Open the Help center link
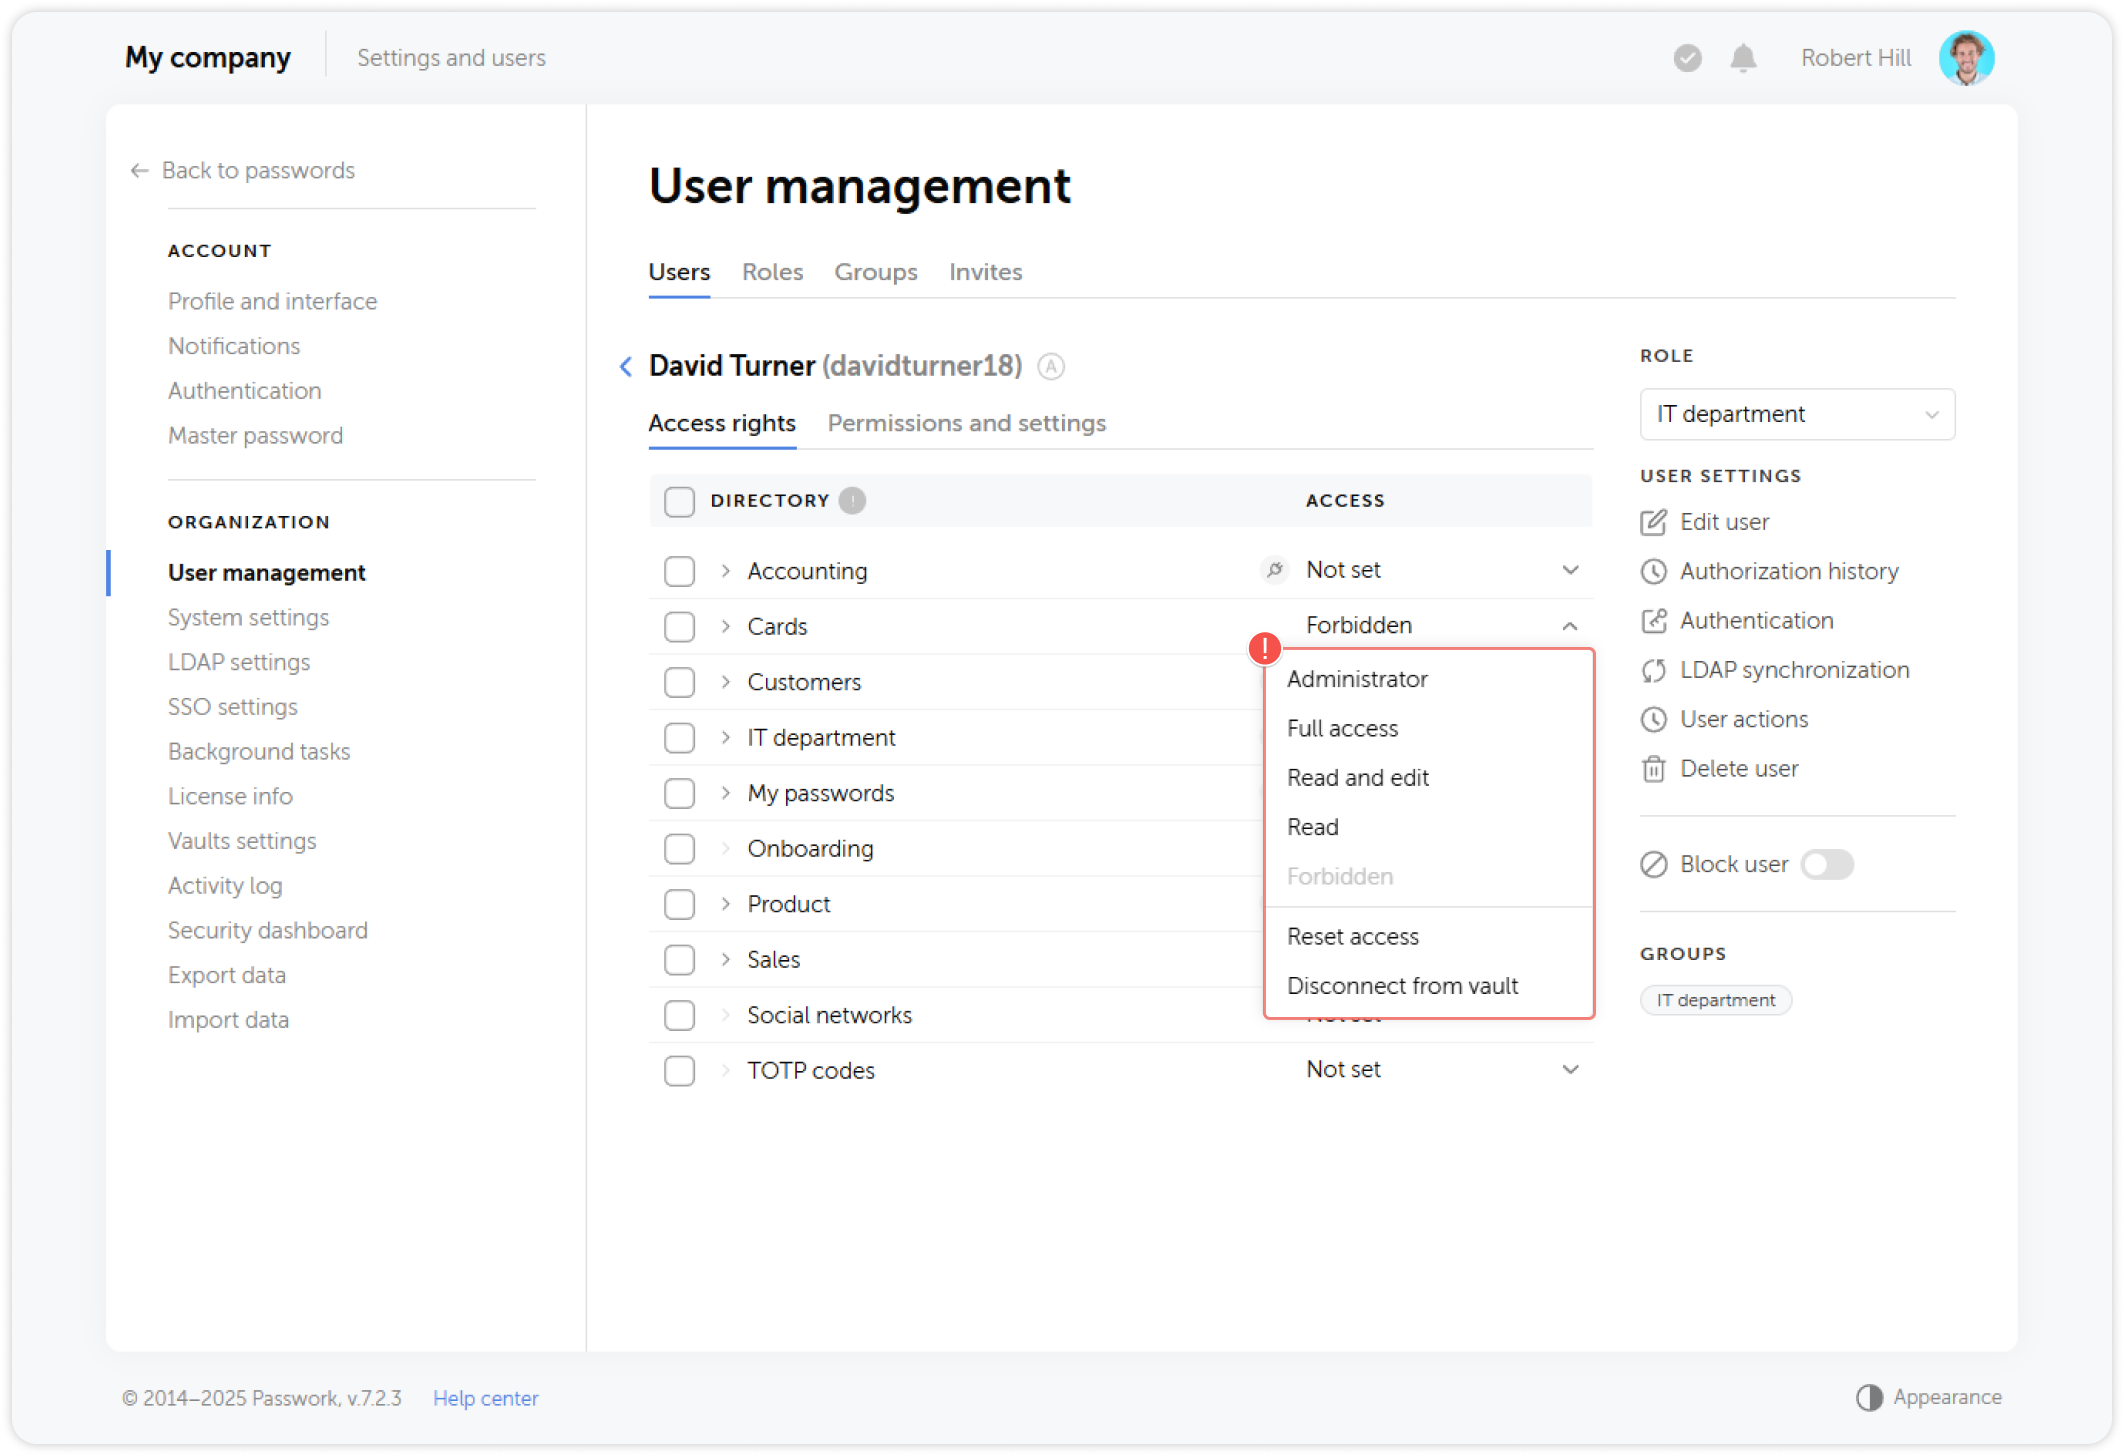This screenshot has width=2124, height=1456. tap(485, 1397)
